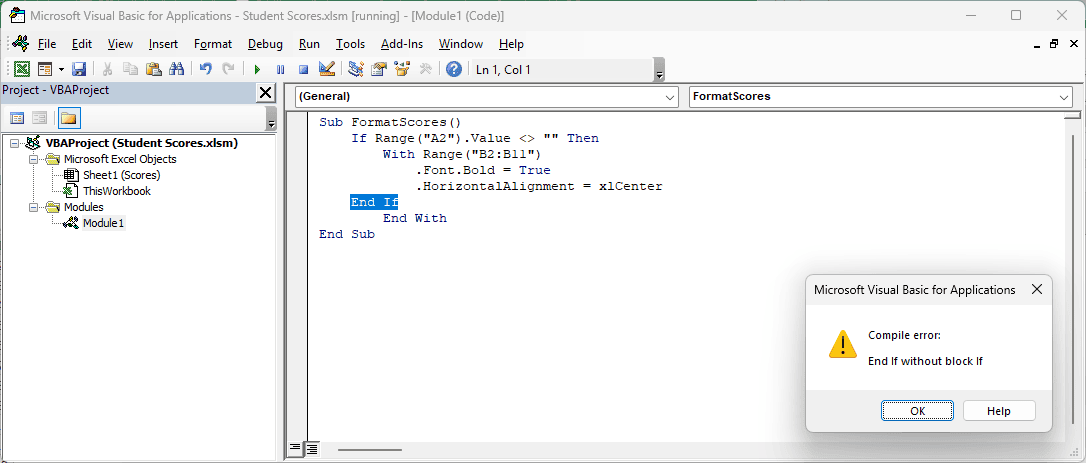Collapse the Modules folder
This screenshot has height=463, width=1086.
tap(33, 207)
